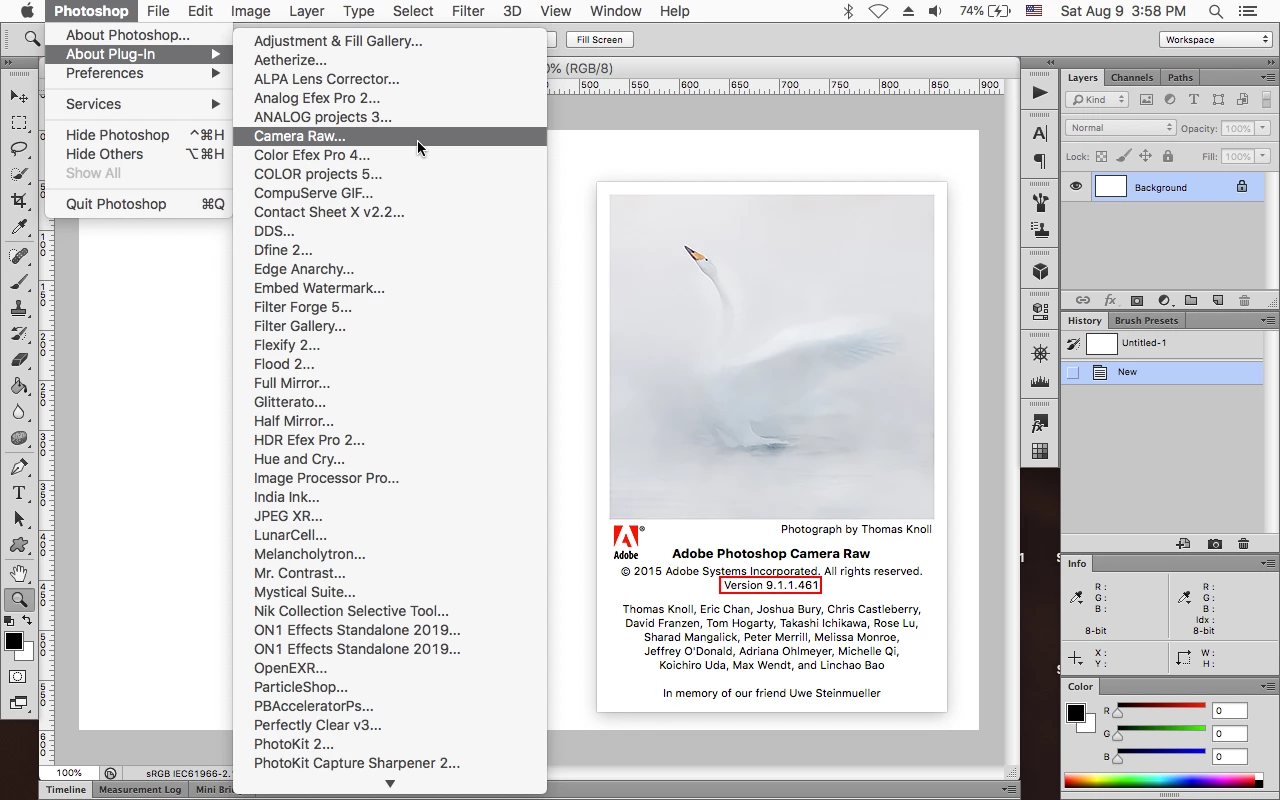The height and width of the screenshot is (800, 1280).
Task: Pick the Quick Selection tool
Action: pyautogui.click(x=19, y=175)
